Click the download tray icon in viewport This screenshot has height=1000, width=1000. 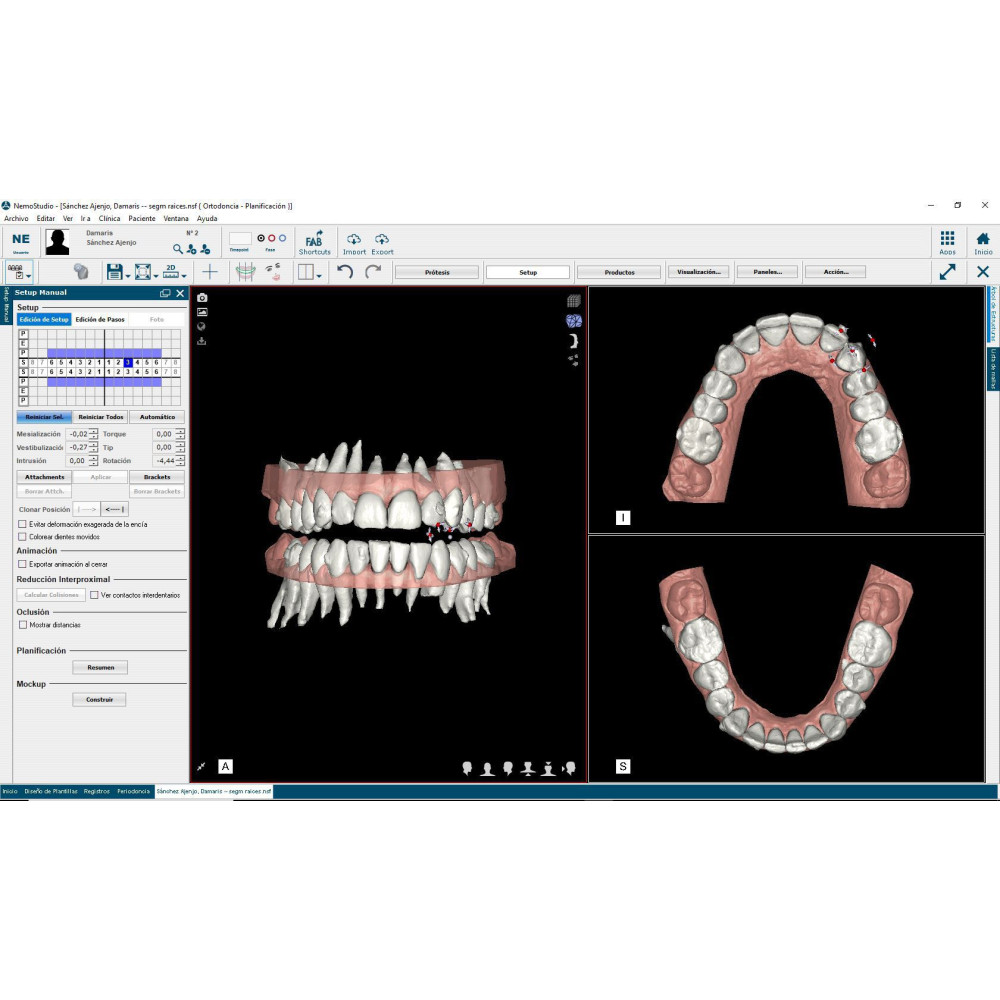(202, 341)
